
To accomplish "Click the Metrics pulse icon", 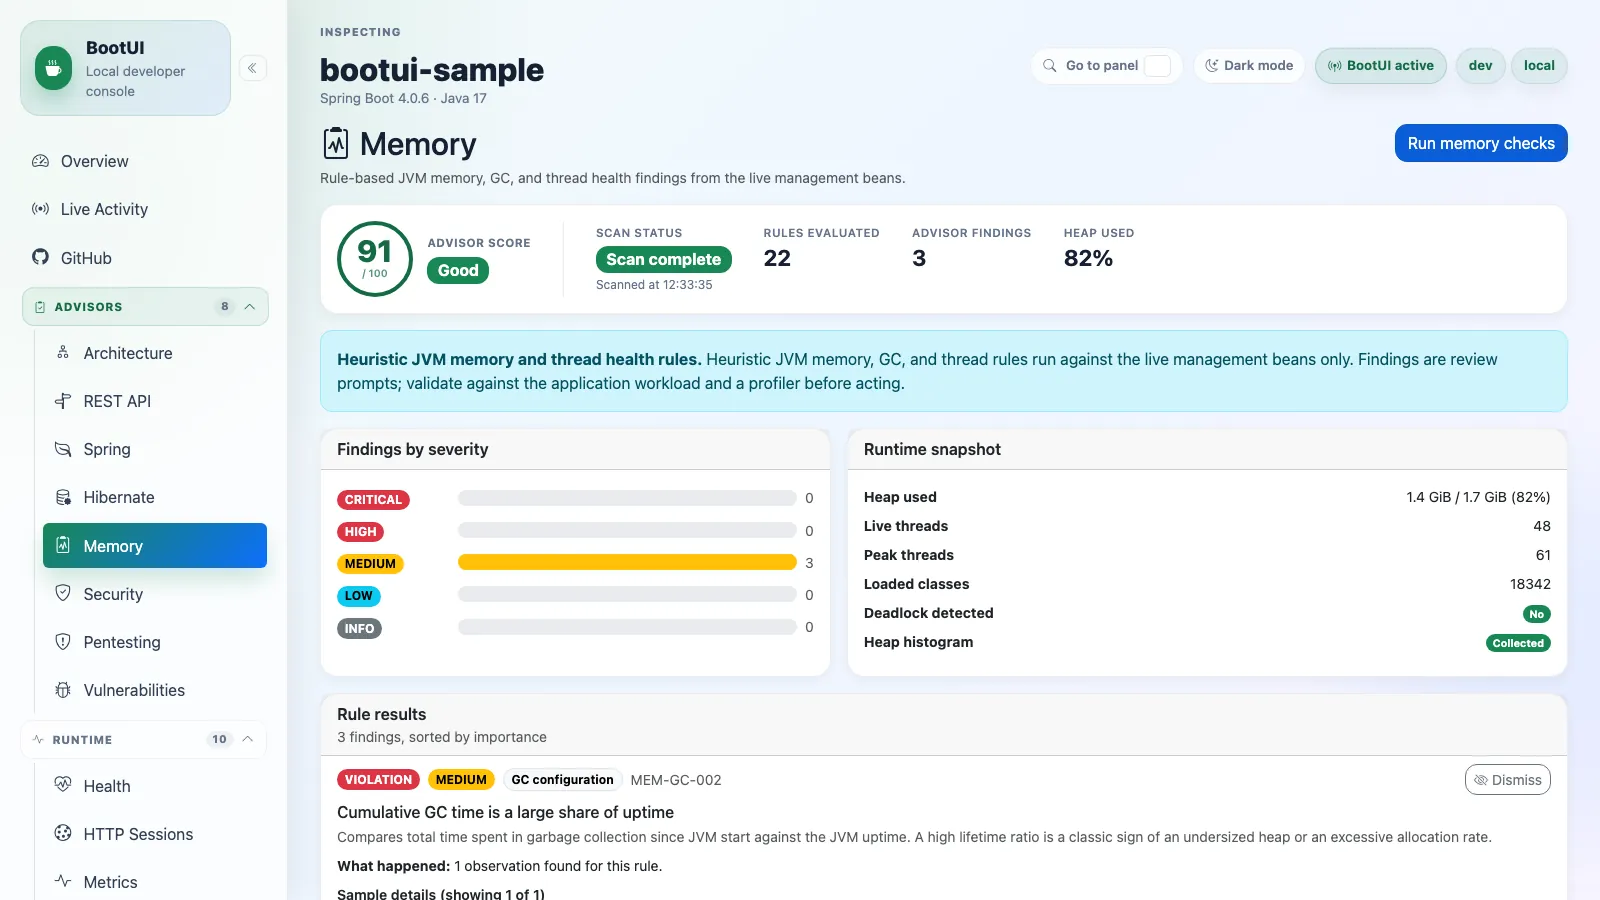I will point(63,881).
